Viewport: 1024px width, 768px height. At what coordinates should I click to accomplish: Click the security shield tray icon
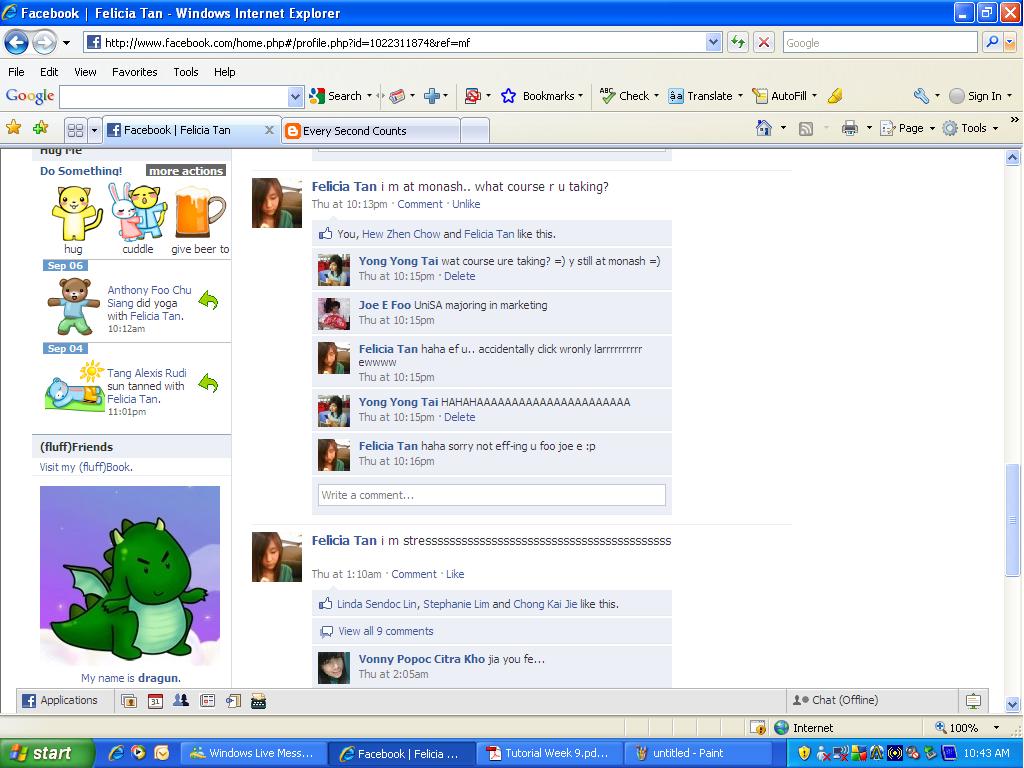(x=805, y=753)
